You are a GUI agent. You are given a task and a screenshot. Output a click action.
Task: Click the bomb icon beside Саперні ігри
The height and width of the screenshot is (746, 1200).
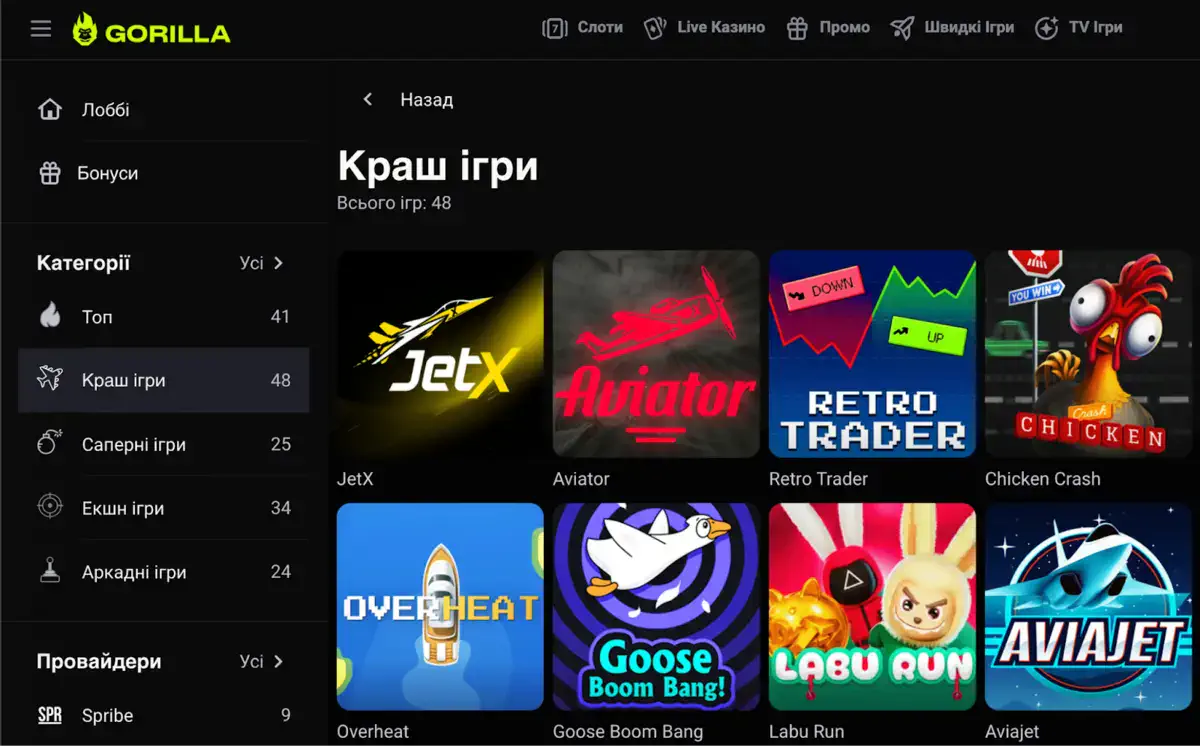[50, 444]
